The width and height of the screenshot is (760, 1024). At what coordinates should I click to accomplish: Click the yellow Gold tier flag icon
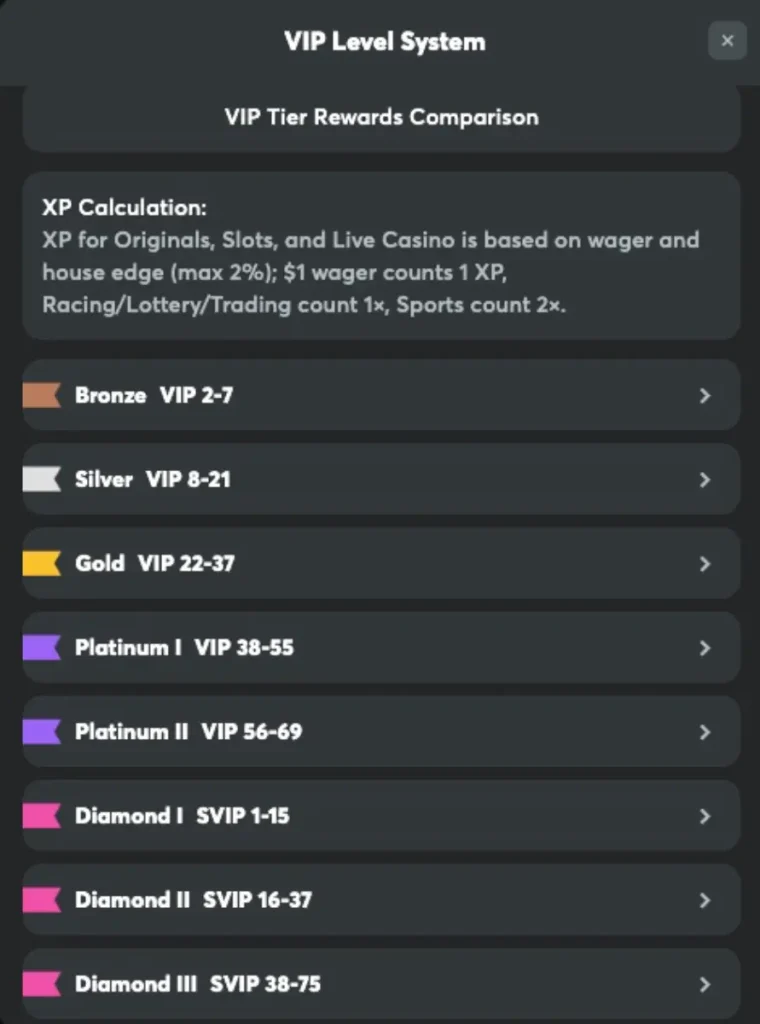pos(42,563)
